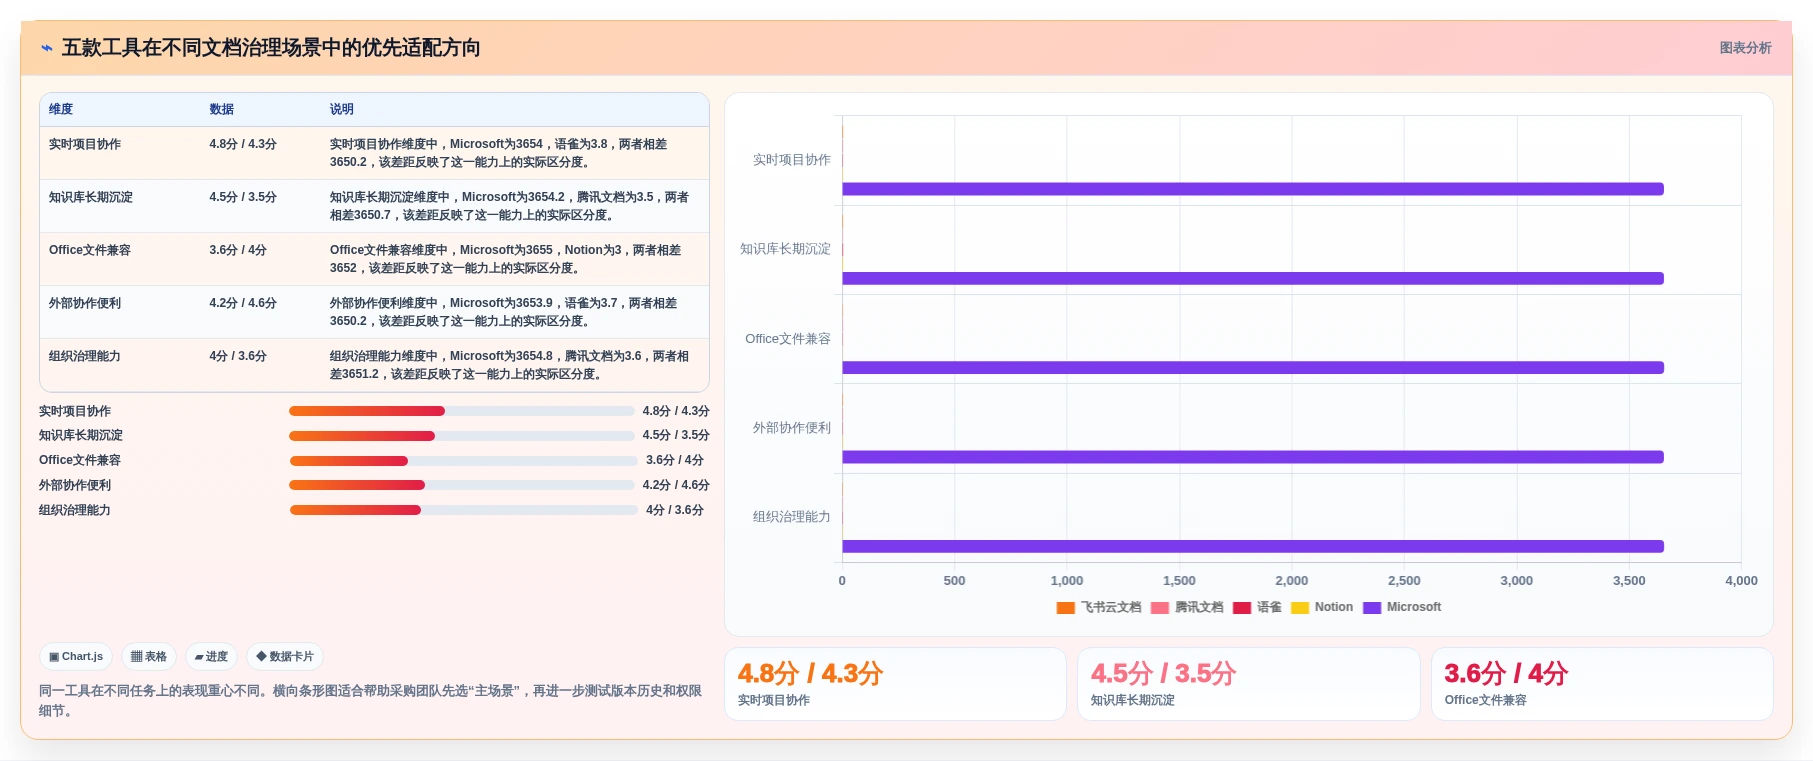Select the 进度 tag
Screen dimensions: 1813x761
pos(211,657)
